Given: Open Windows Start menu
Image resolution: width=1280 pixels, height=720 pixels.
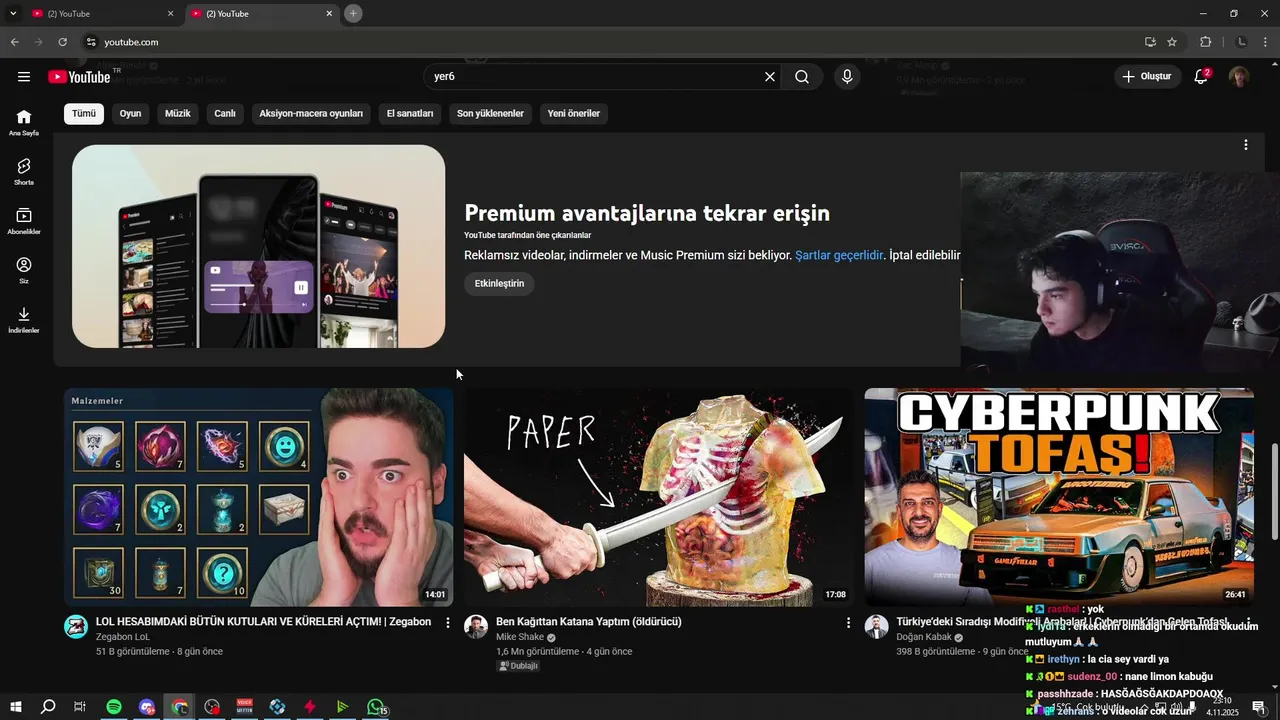Looking at the screenshot, I should (16, 707).
